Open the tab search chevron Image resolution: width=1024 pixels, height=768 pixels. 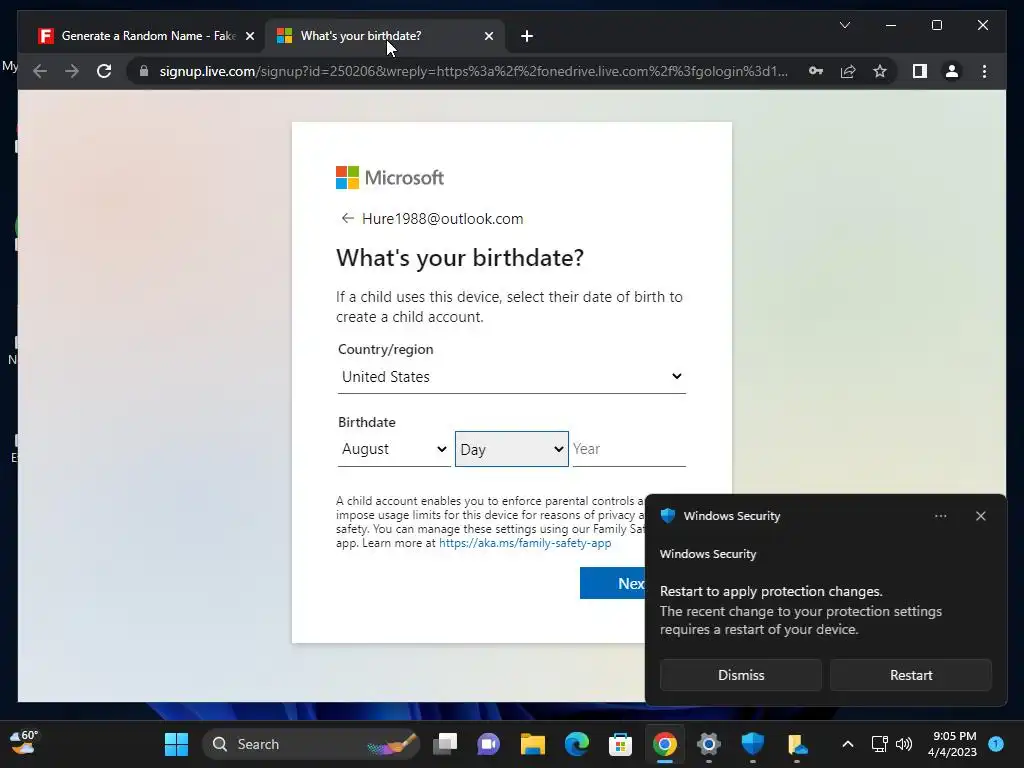click(844, 25)
